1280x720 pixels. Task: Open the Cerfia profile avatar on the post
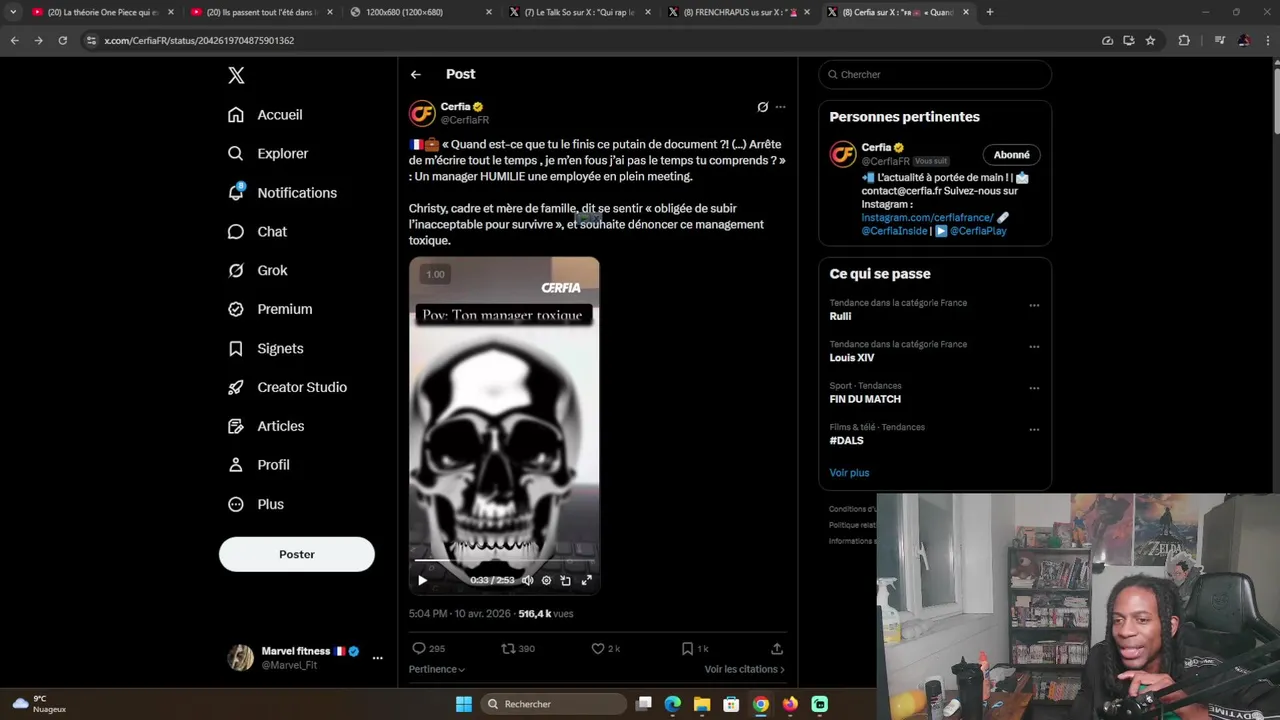point(422,113)
